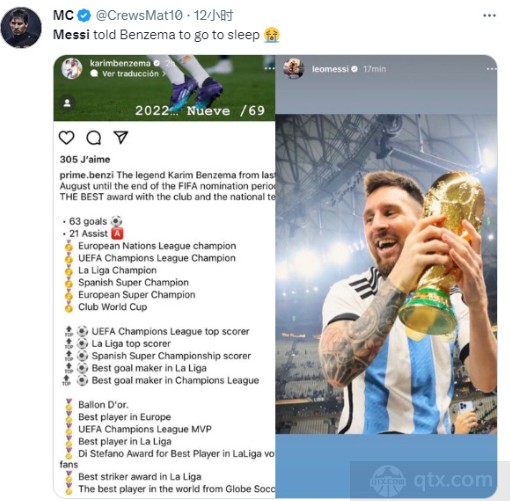
Task: Open the tweet's three-dot more menu
Action: click(489, 15)
